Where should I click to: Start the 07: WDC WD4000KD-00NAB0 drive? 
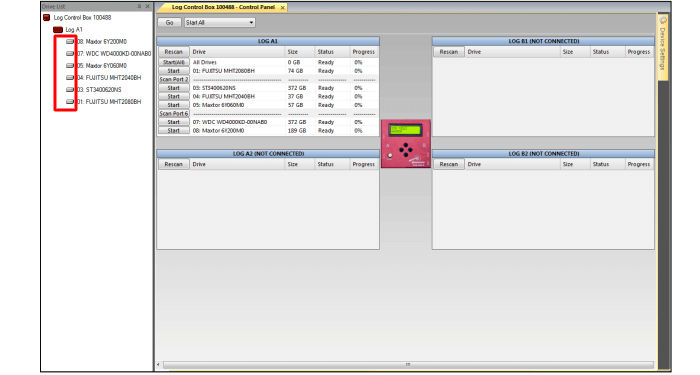(174, 122)
